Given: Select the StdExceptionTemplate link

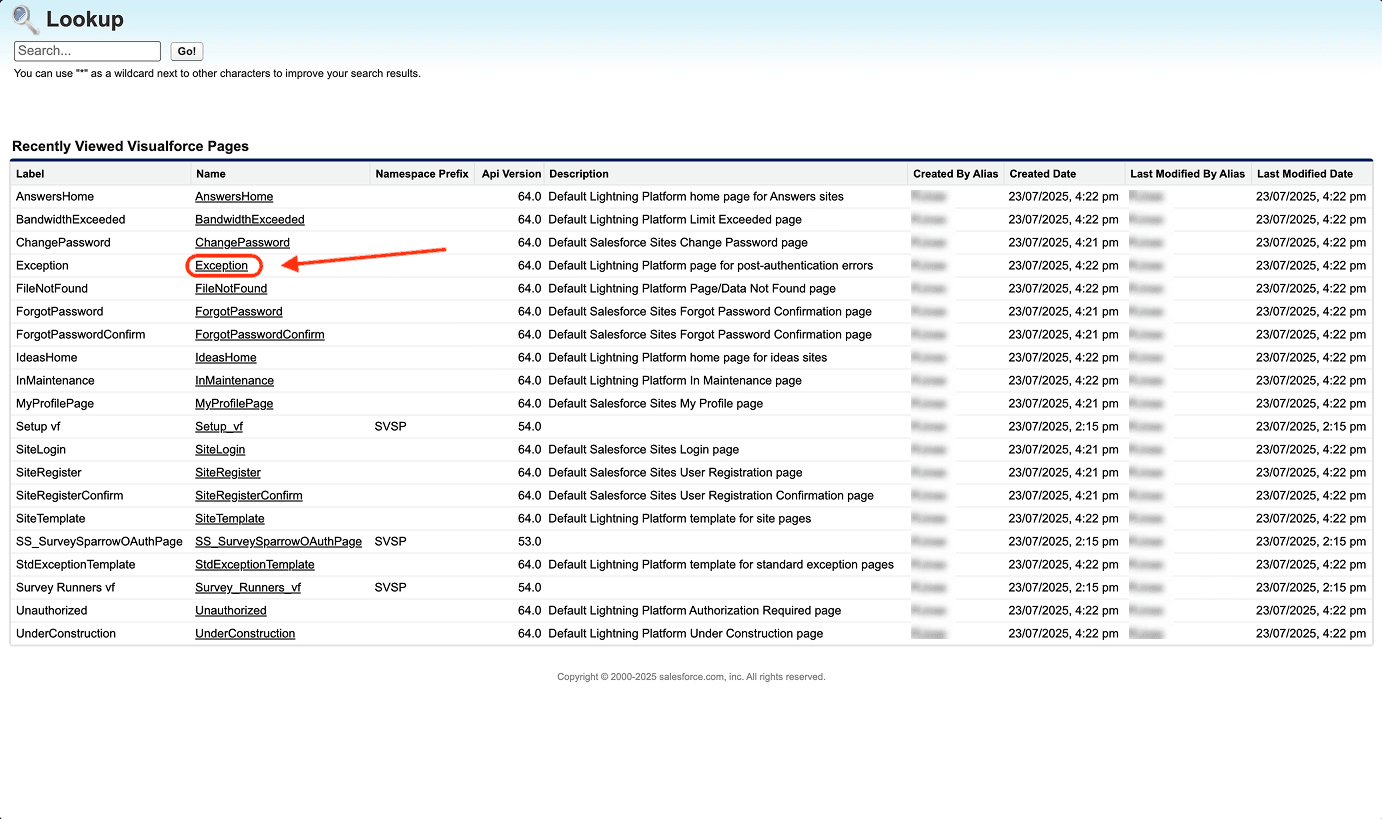Looking at the screenshot, I should point(254,565).
